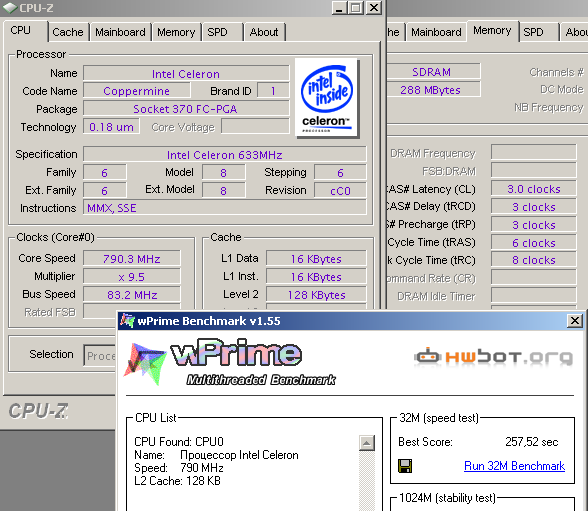The width and height of the screenshot is (588, 511).
Task: Click the 0.18 um technology value
Action: [x=111, y=127]
